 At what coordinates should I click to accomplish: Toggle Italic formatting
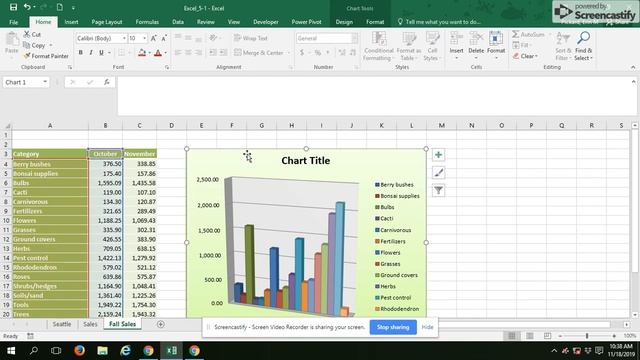click(x=91, y=53)
